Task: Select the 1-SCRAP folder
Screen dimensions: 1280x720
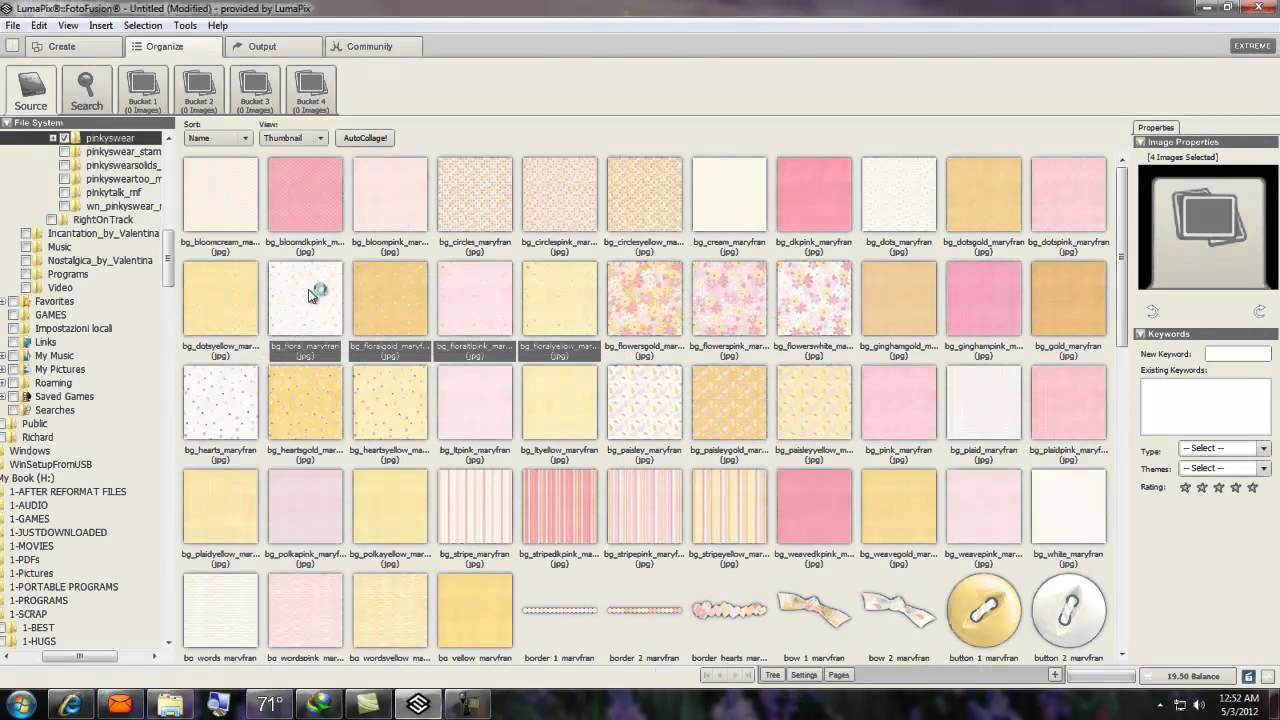Action: pyautogui.click(x=29, y=614)
